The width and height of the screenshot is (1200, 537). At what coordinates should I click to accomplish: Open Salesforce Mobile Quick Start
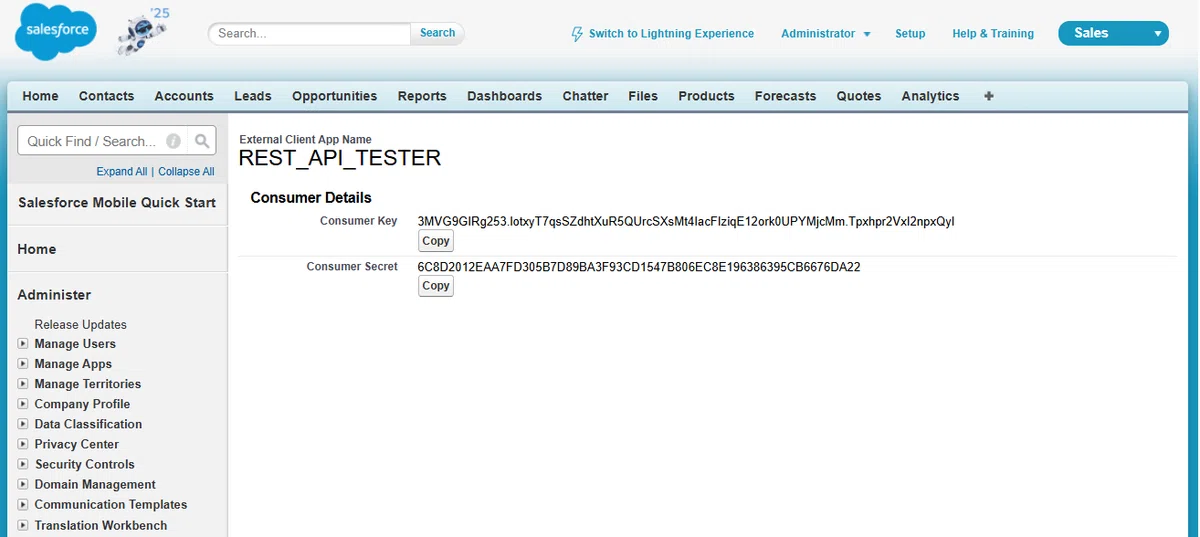(x=117, y=202)
